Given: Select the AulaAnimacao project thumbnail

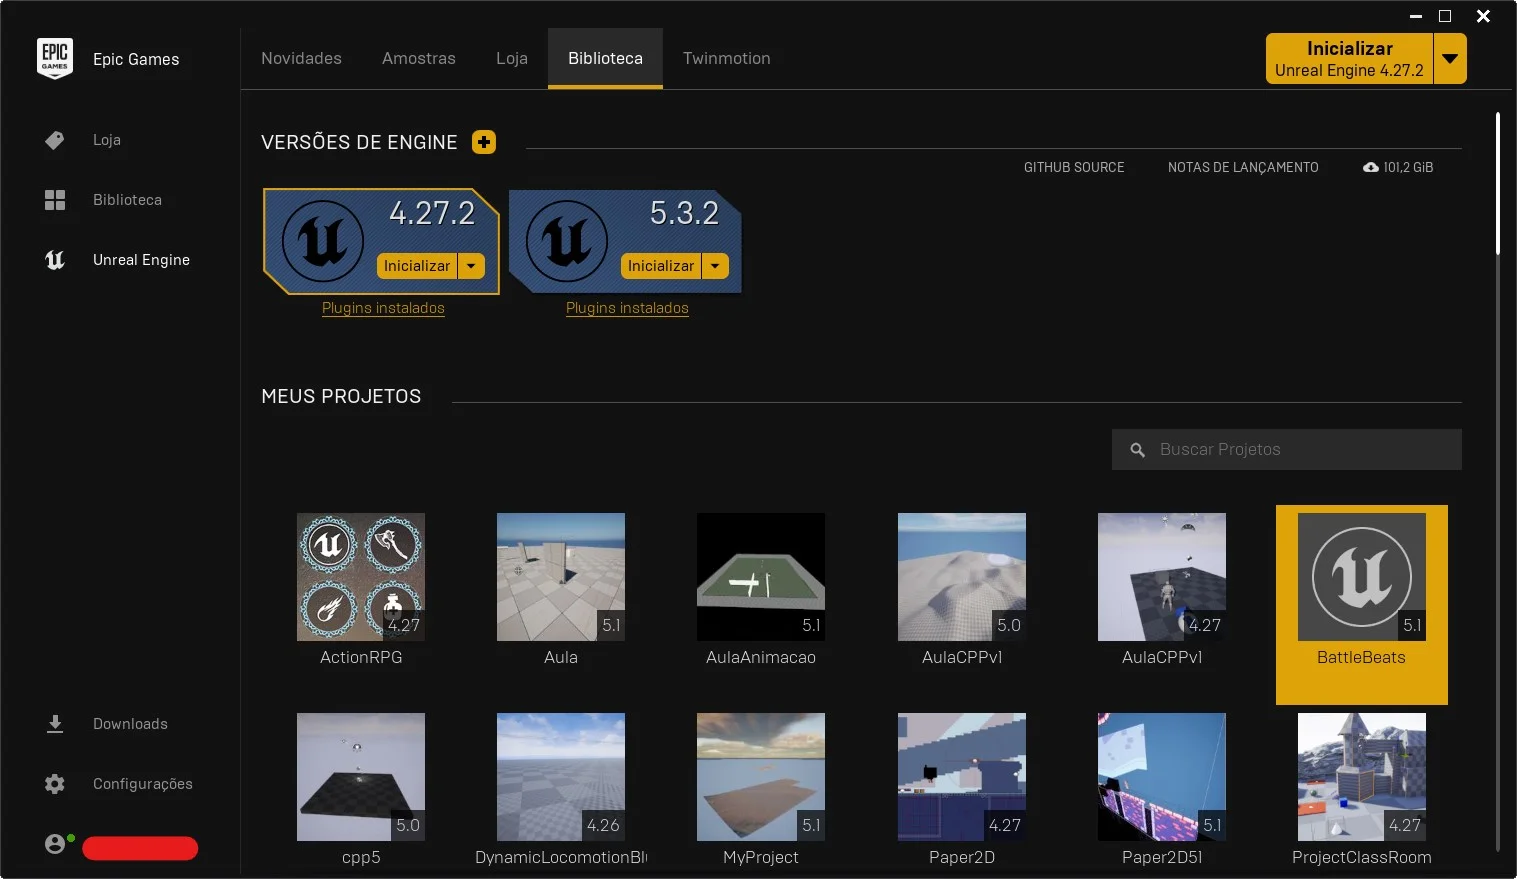Looking at the screenshot, I should click(x=761, y=577).
